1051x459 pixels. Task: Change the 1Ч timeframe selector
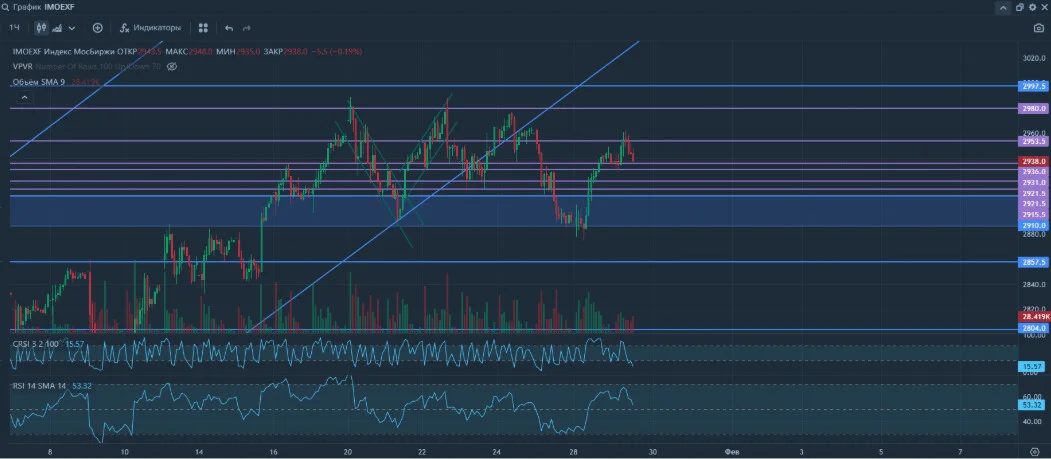pyautogui.click(x=15, y=28)
